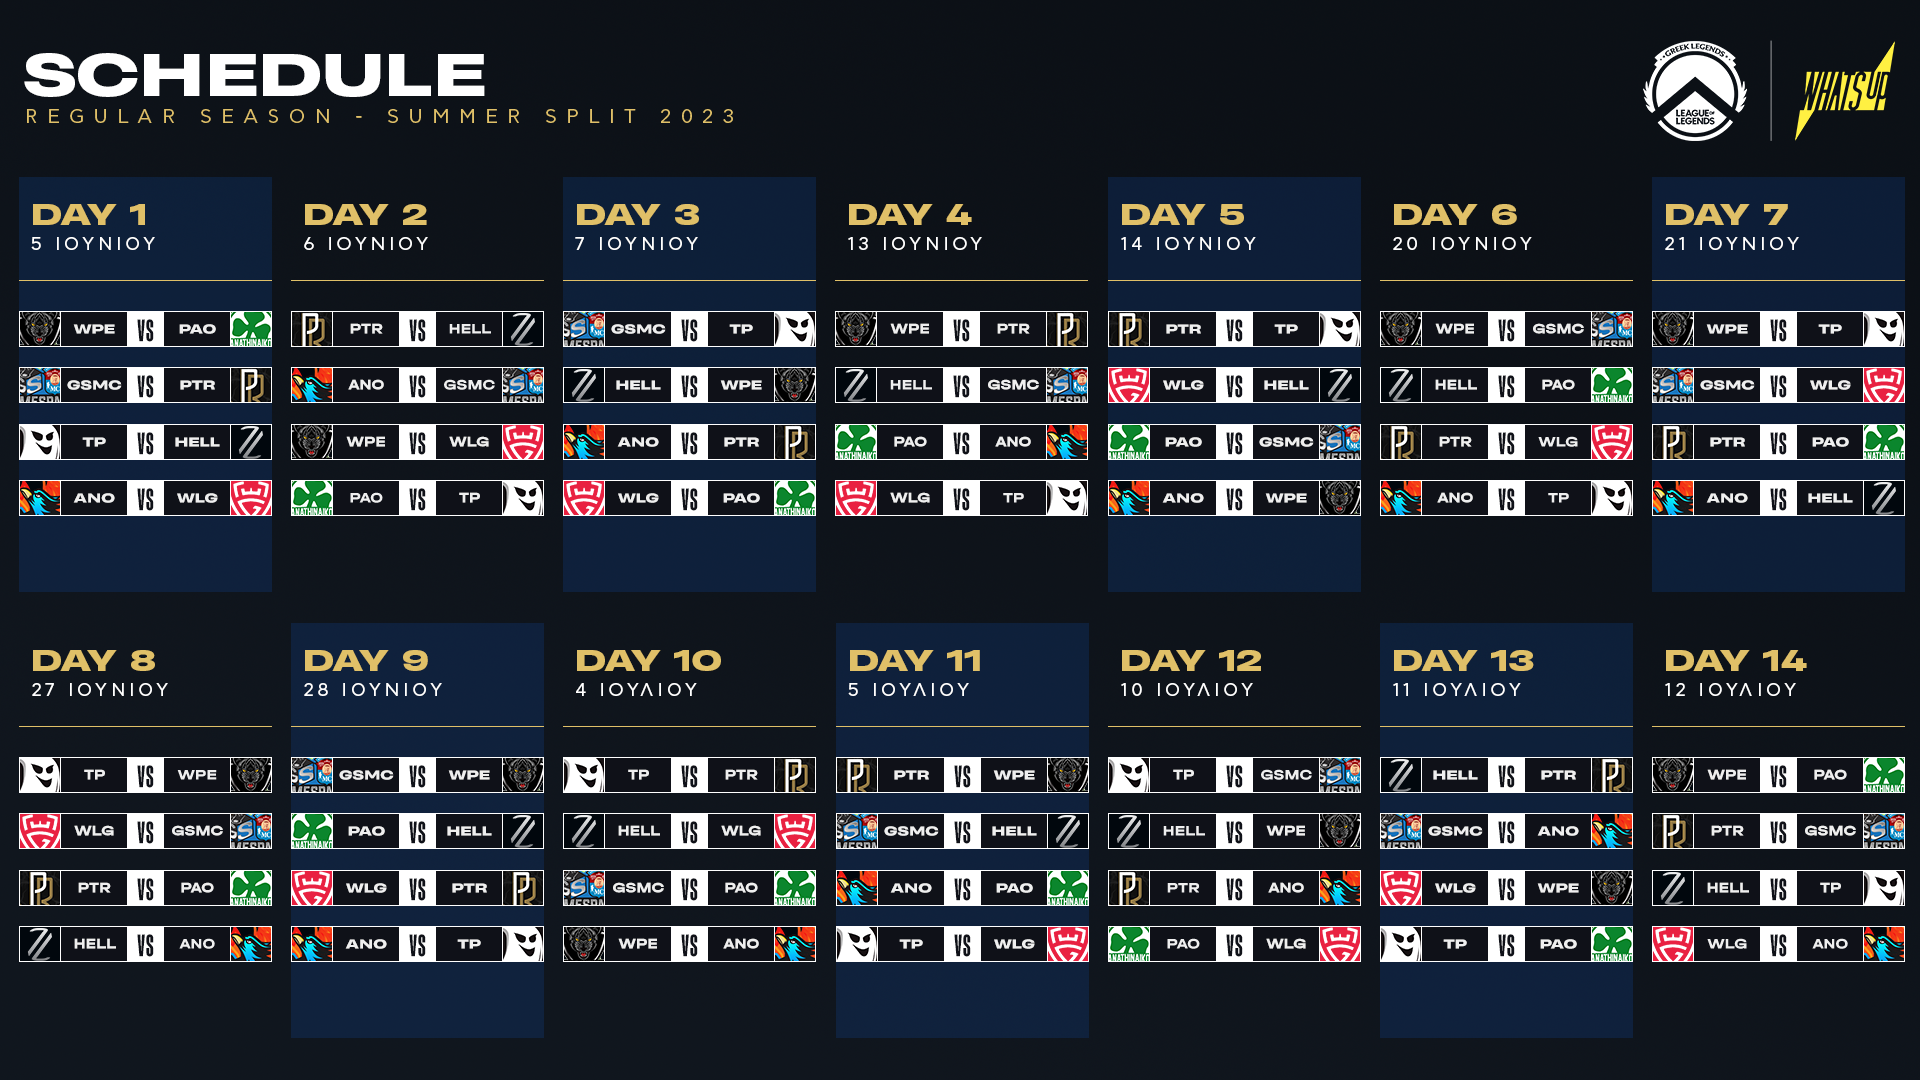Click VS badge in Day 4 PAO vs ANO
The height and width of the screenshot is (1080, 1920).
tap(962, 442)
